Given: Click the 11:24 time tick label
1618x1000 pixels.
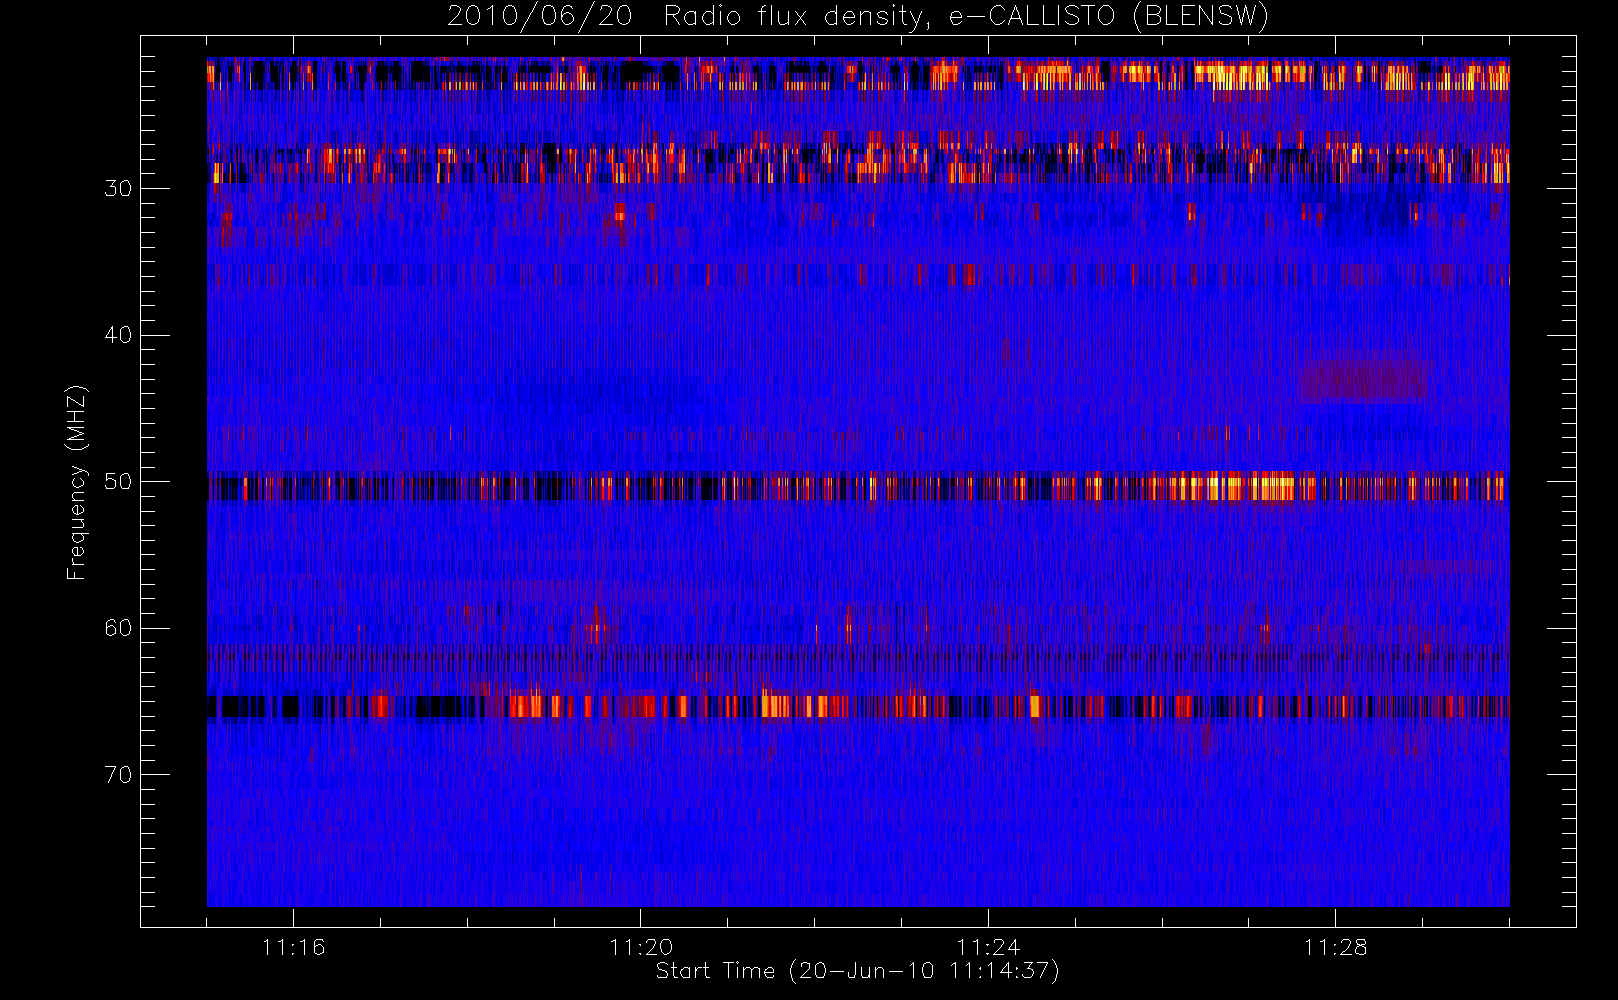Looking at the screenshot, I should [988, 947].
